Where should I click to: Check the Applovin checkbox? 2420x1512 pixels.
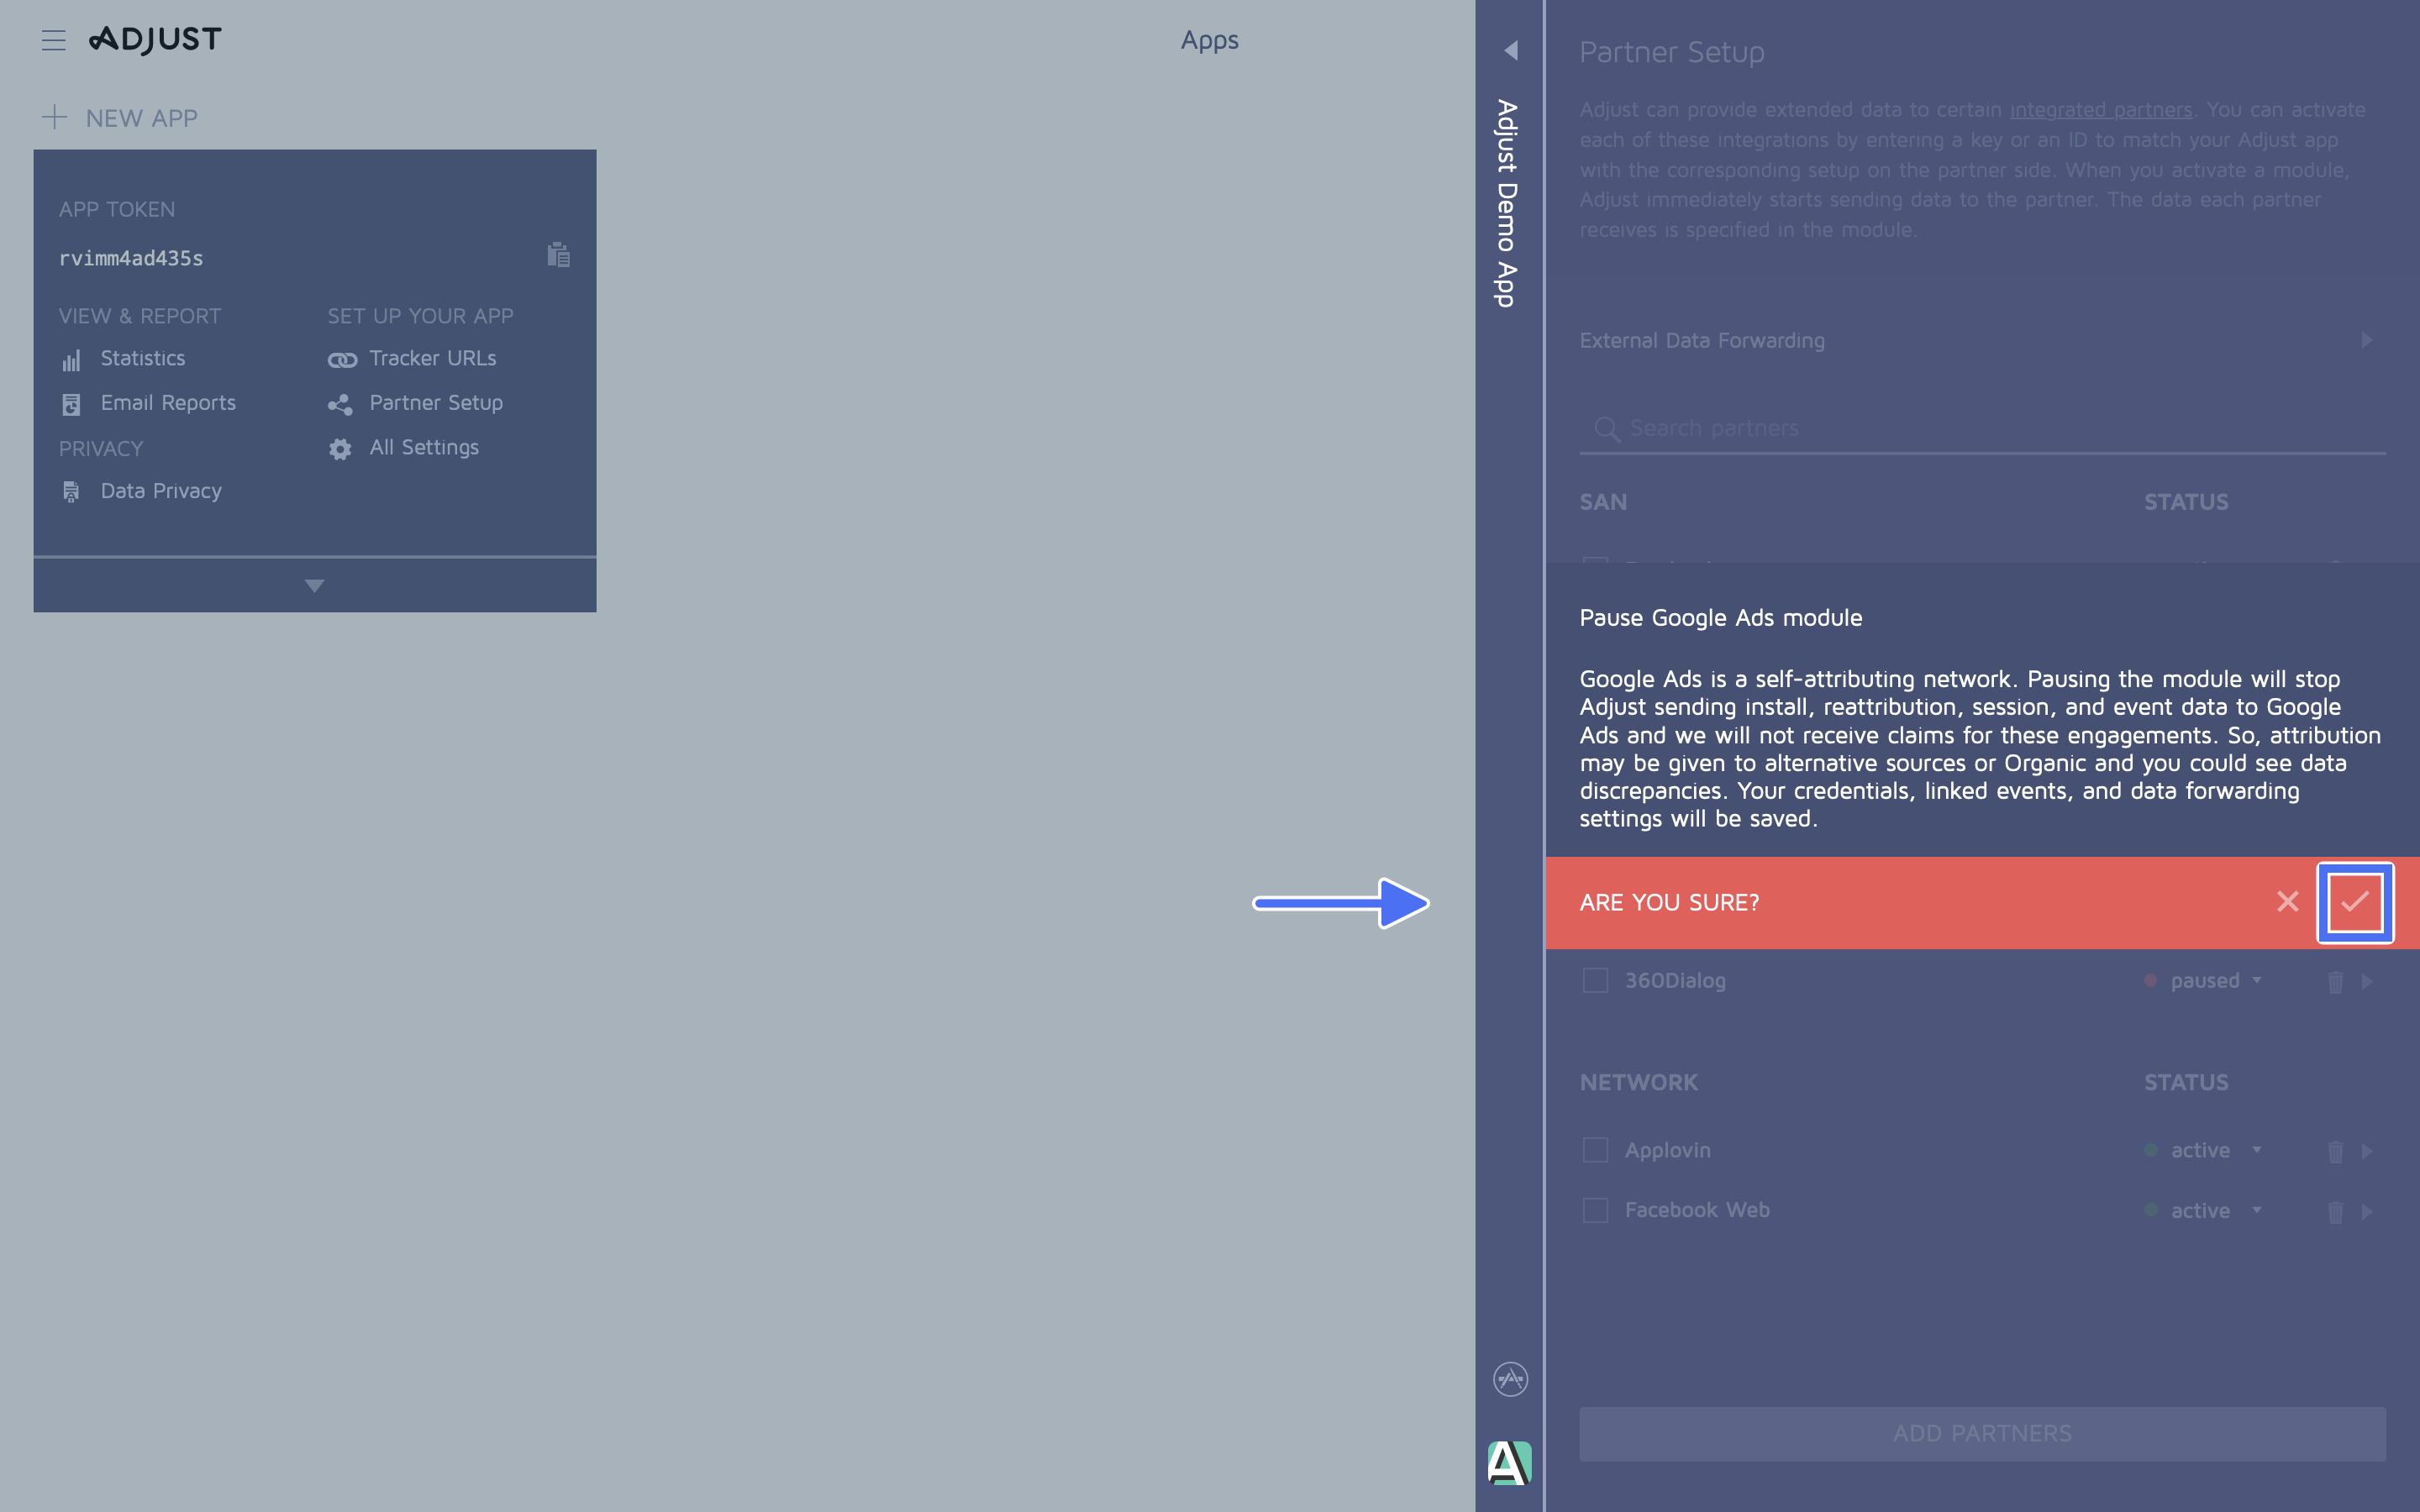click(x=1595, y=1150)
